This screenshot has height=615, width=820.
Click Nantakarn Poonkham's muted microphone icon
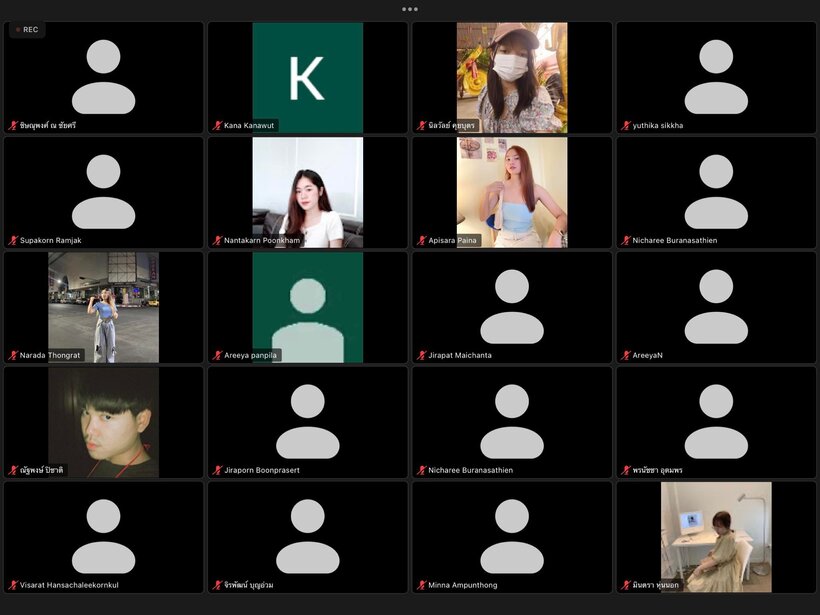point(217,241)
